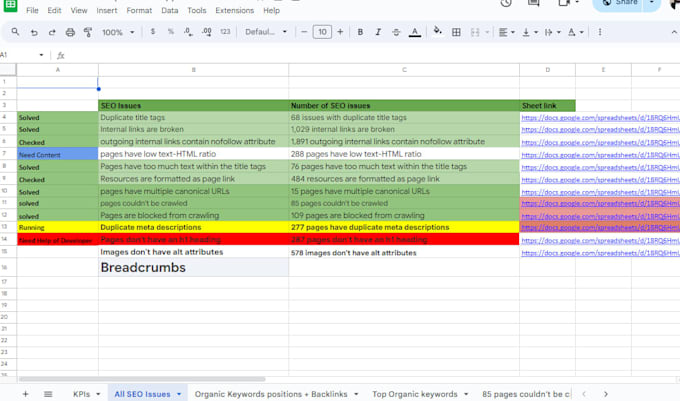Add a new sheet with plus icon
This screenshot has height=401, width=680.
click(25, 394)
